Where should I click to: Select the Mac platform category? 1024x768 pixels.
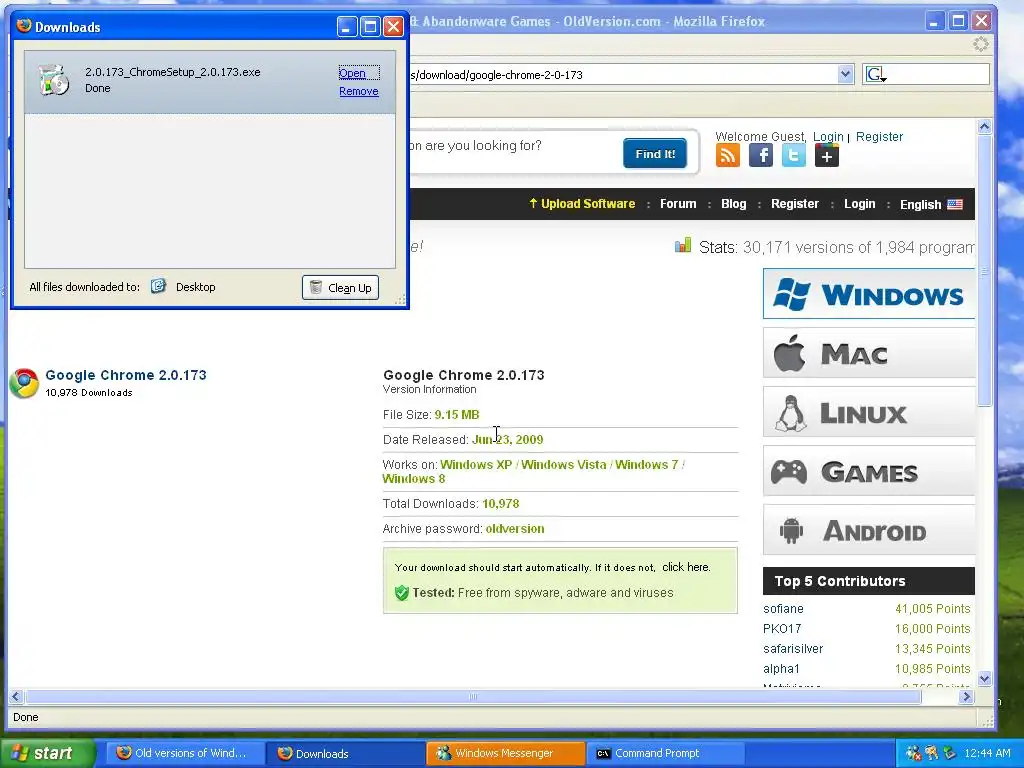coord(869,353)
